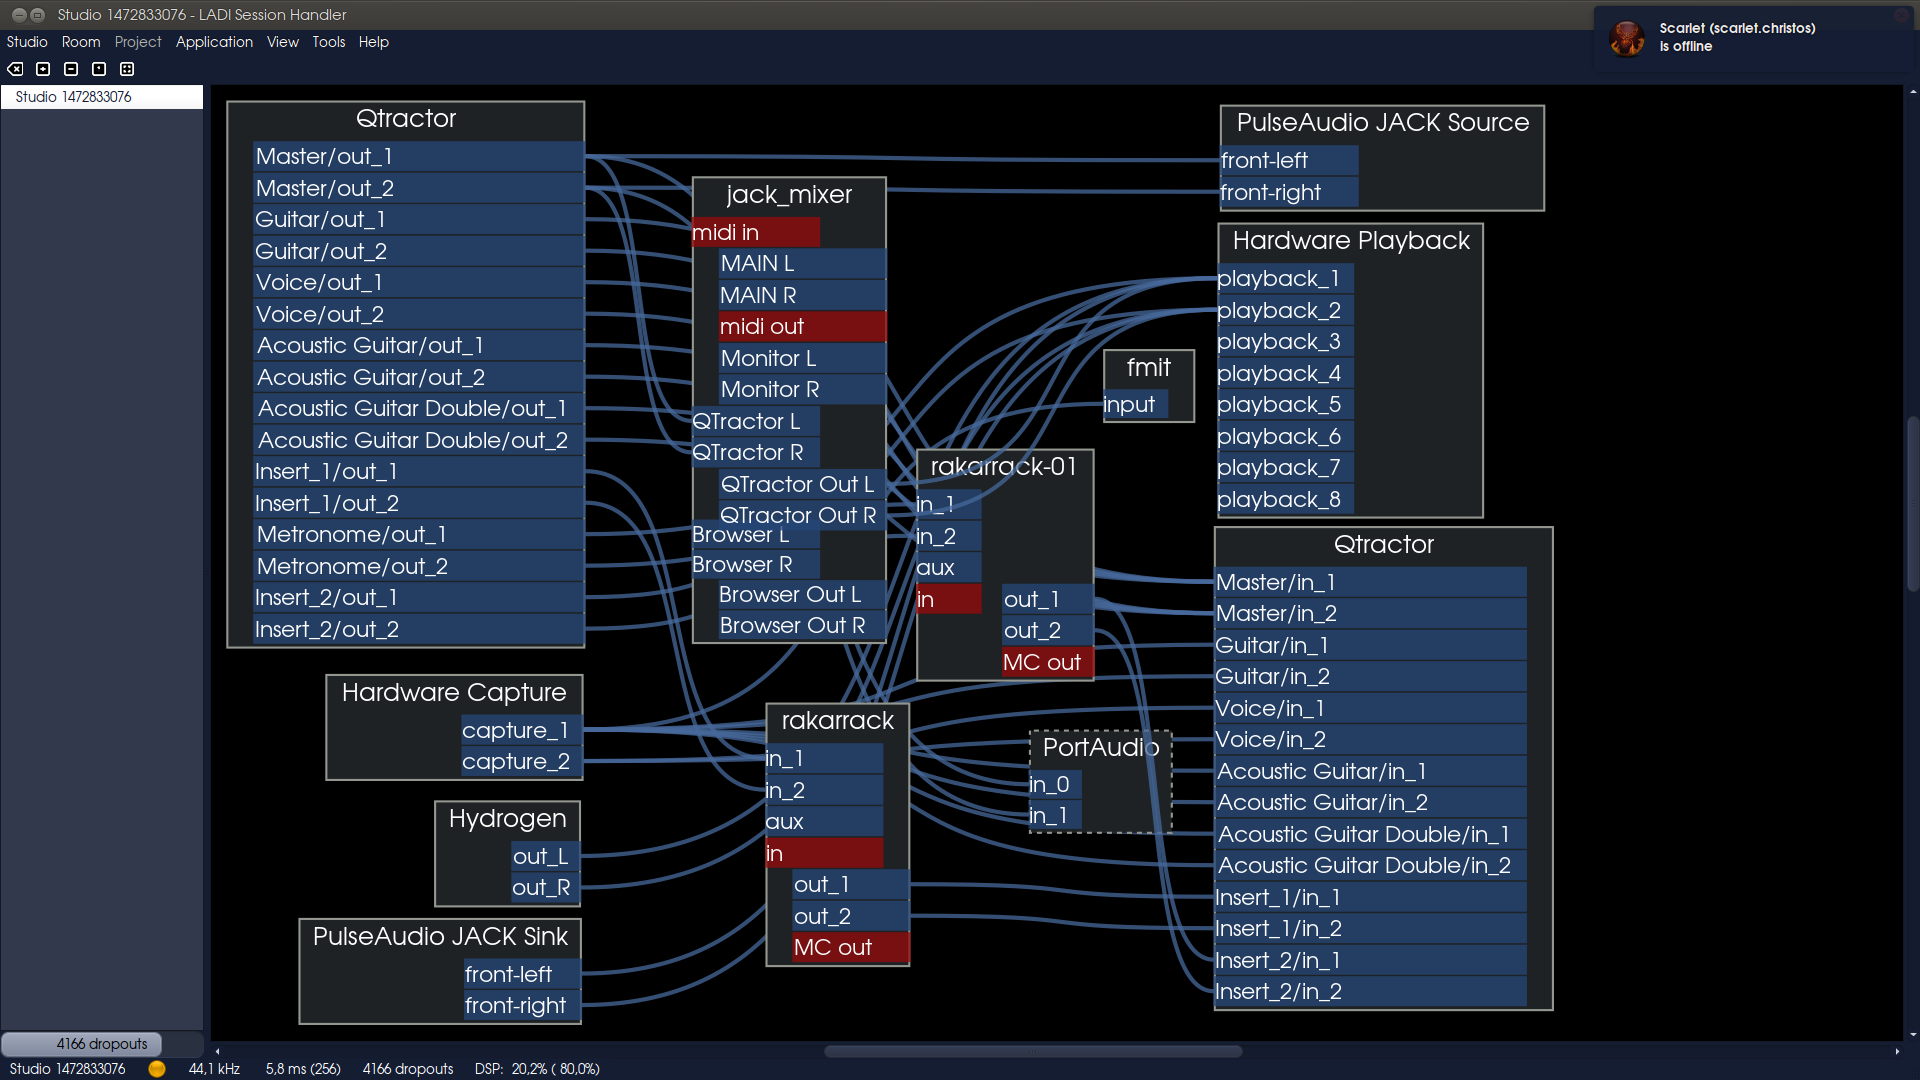Select Hardware Playback playback_8 port

[x=1285, y=499]
